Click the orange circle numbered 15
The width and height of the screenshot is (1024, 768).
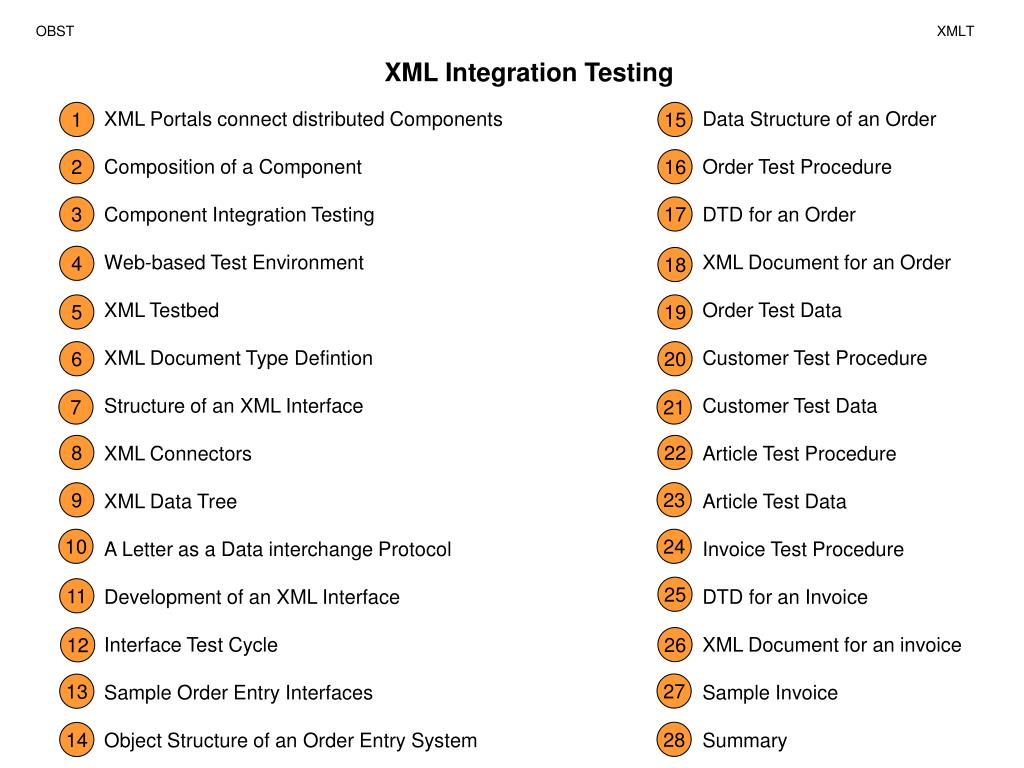coord(675,120)
